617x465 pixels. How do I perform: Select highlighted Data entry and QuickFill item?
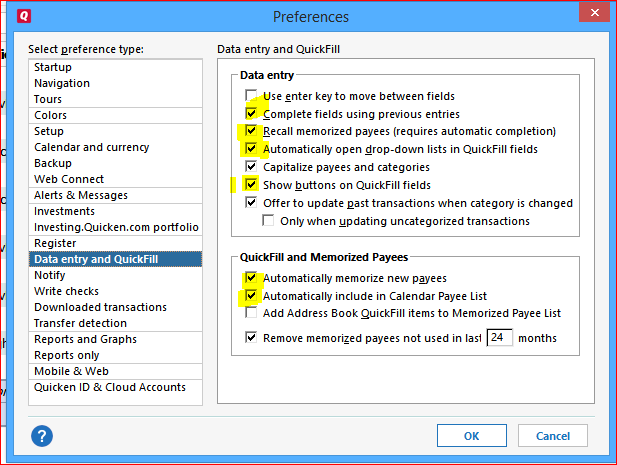tap(115, 259)
